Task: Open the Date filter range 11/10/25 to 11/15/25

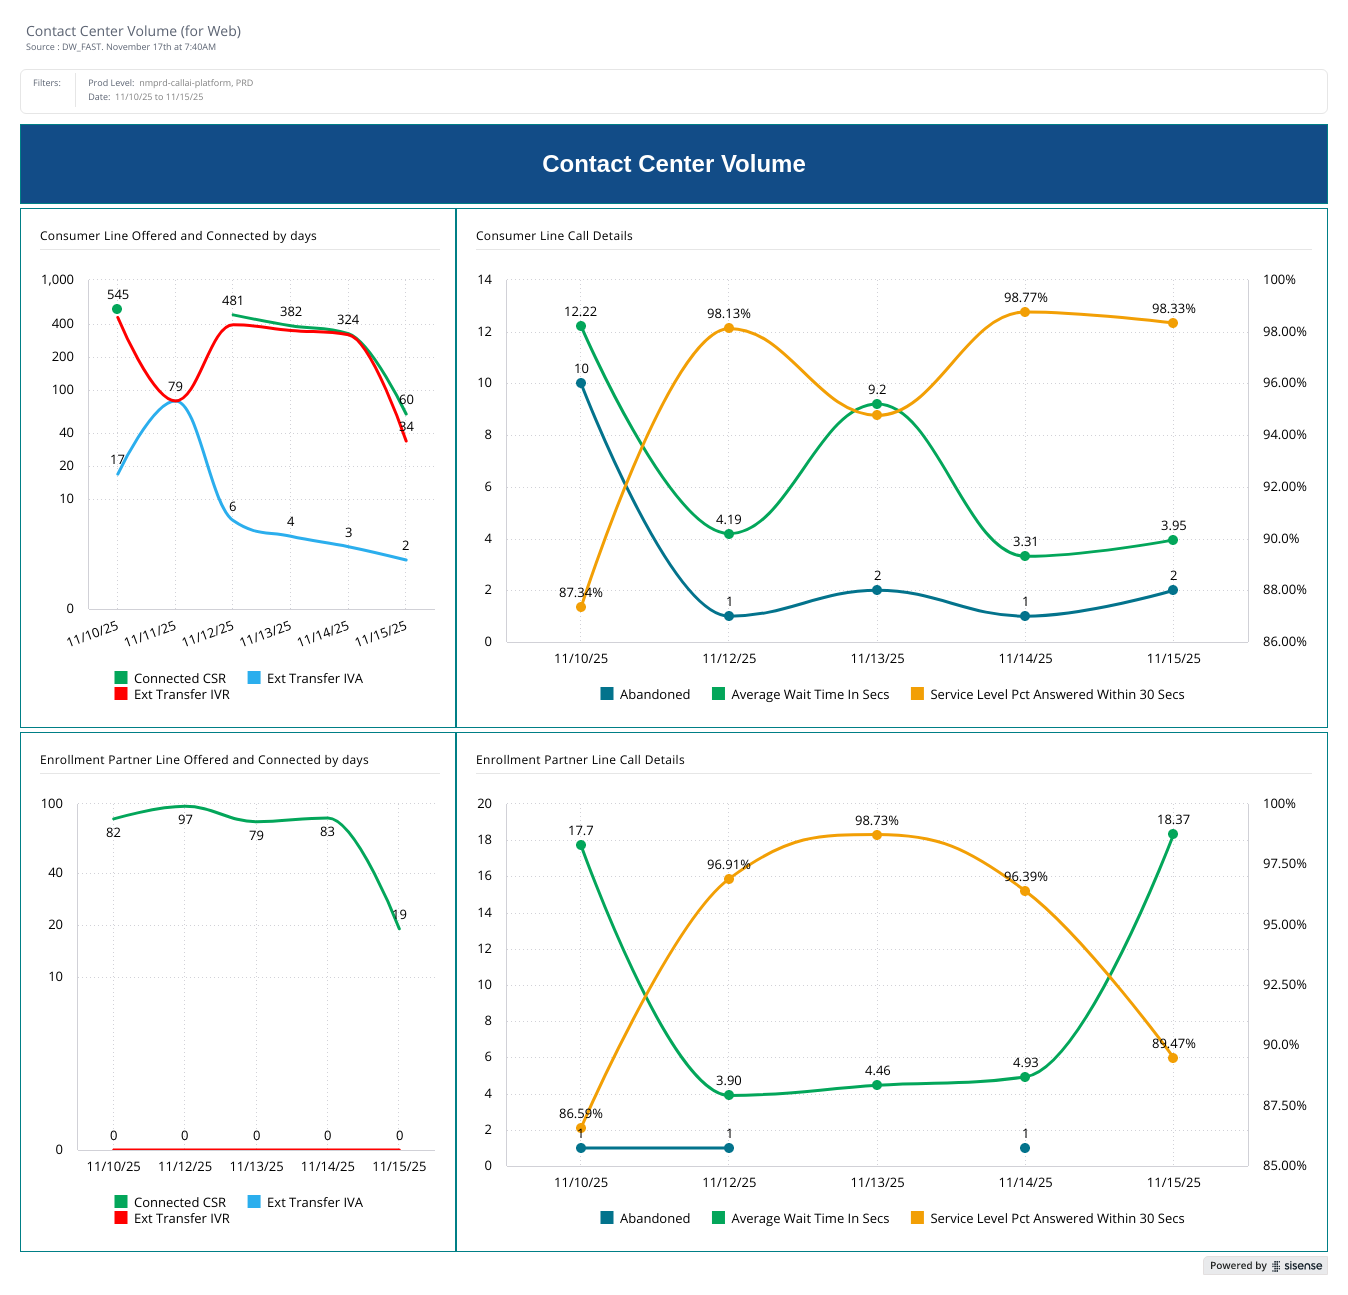Action: (x=159, y=97)
